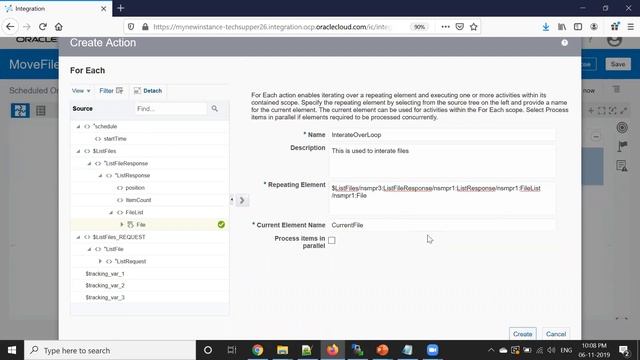The width and height of the screenshot is (640, 360).
Task: Switch to list view icon
Action: (x=41, y=110)
